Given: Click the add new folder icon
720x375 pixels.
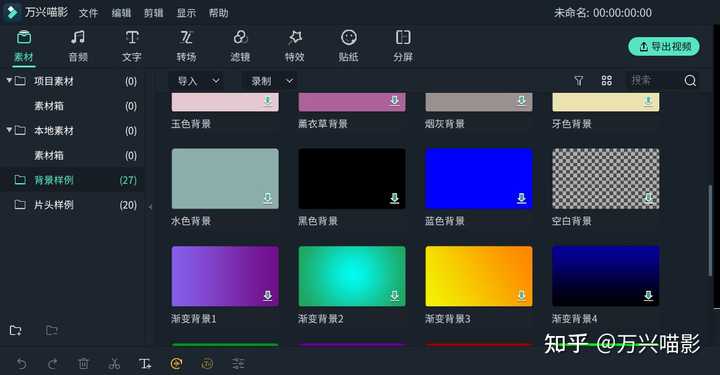Looking at the screenshot, I should (x=16, y=330).
